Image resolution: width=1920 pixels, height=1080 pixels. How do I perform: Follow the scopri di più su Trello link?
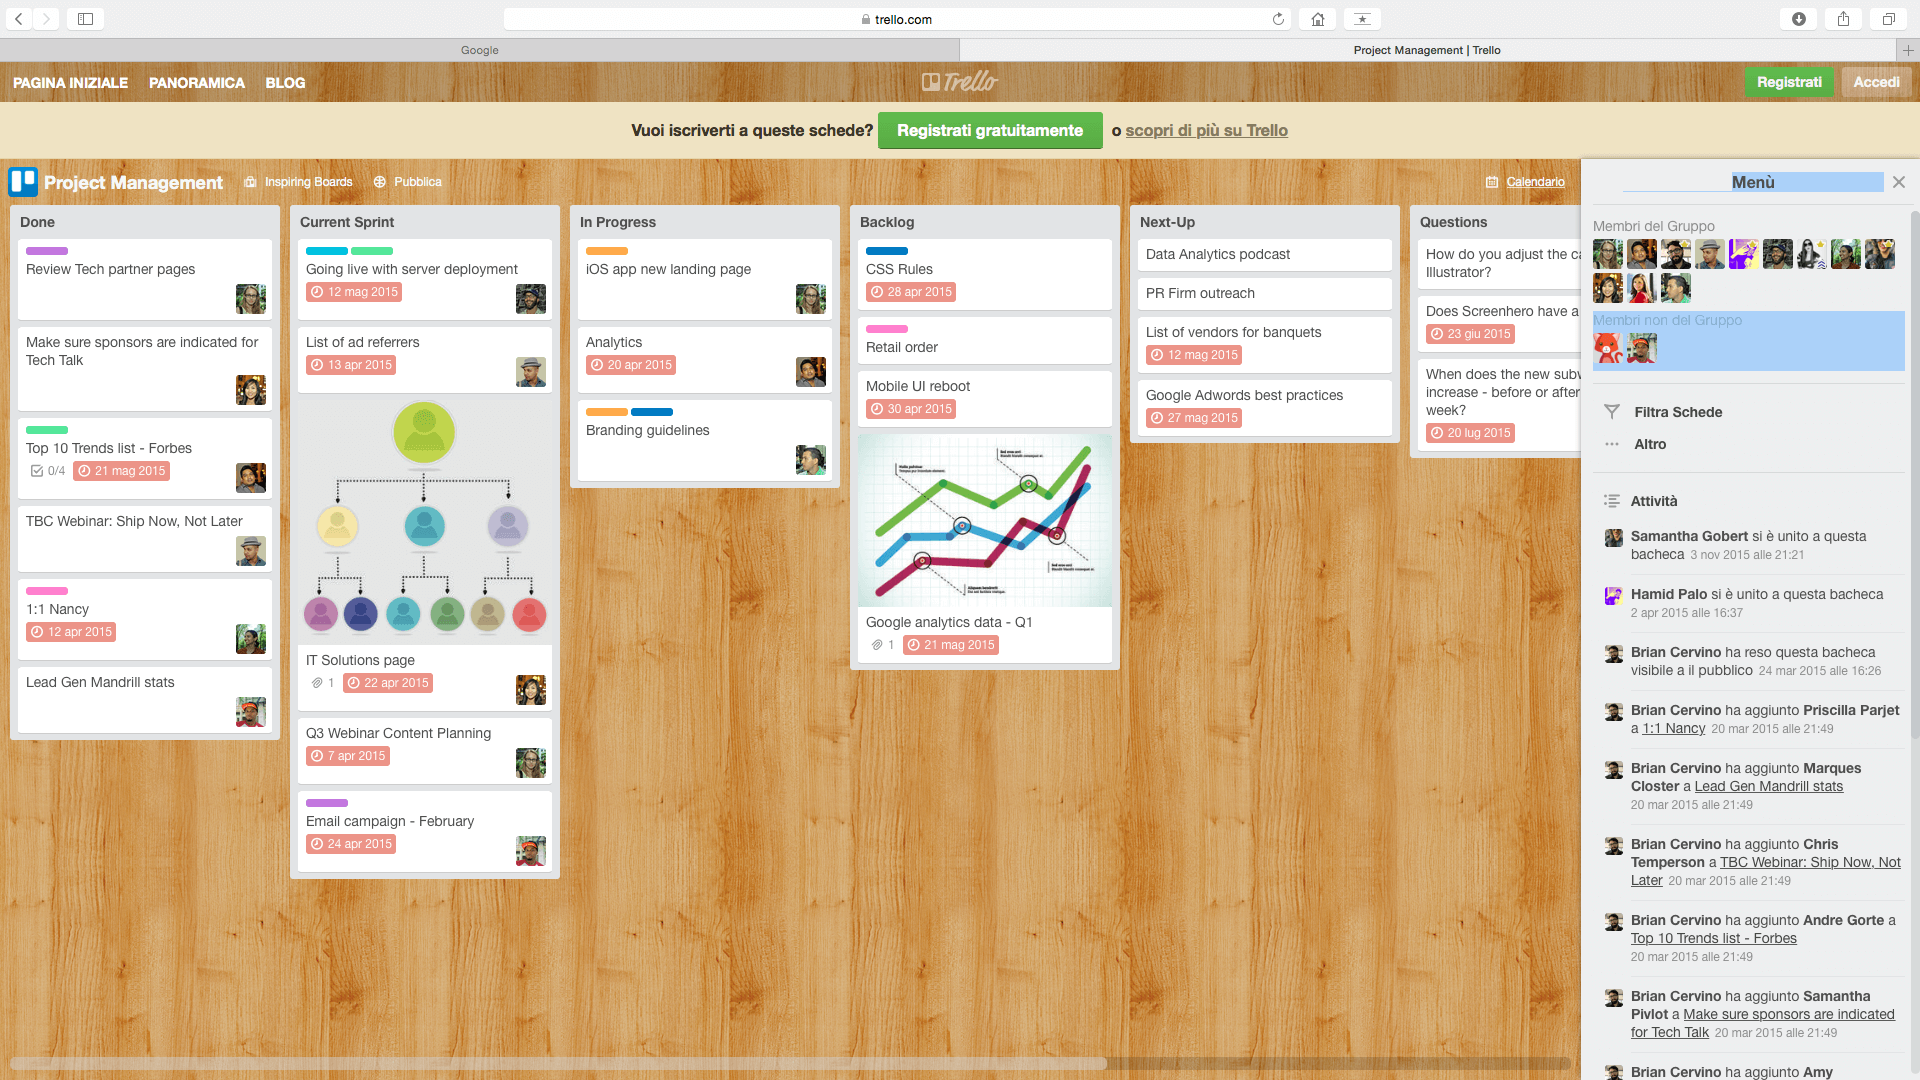tap(1206, 131)
